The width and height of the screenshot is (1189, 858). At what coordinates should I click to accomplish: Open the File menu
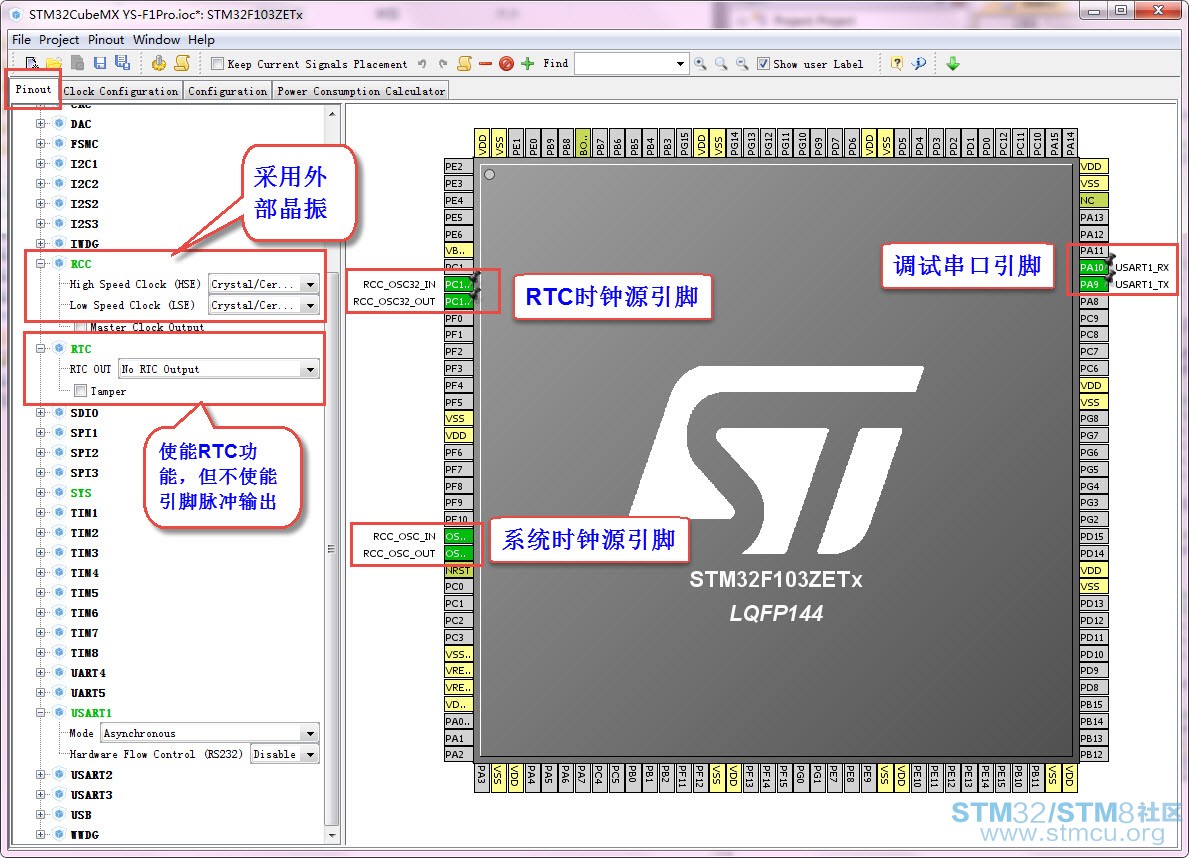(x=21, y=39)
